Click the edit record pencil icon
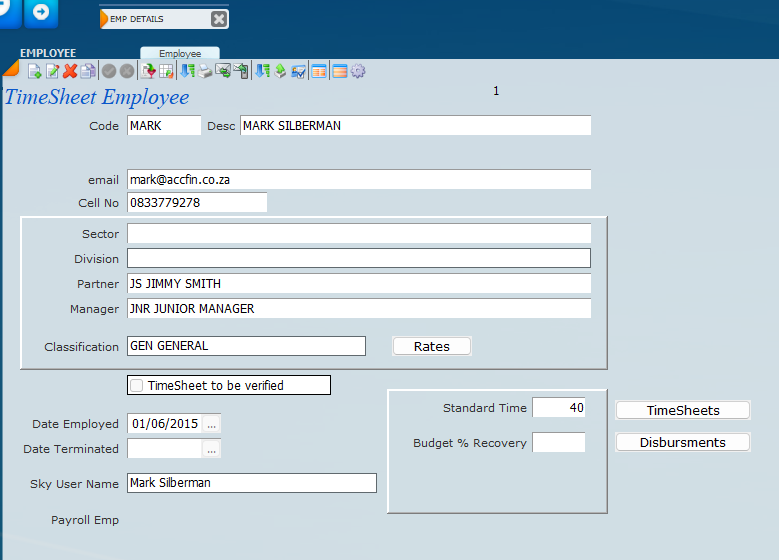The image size is (779, 560). click(52, 71)
